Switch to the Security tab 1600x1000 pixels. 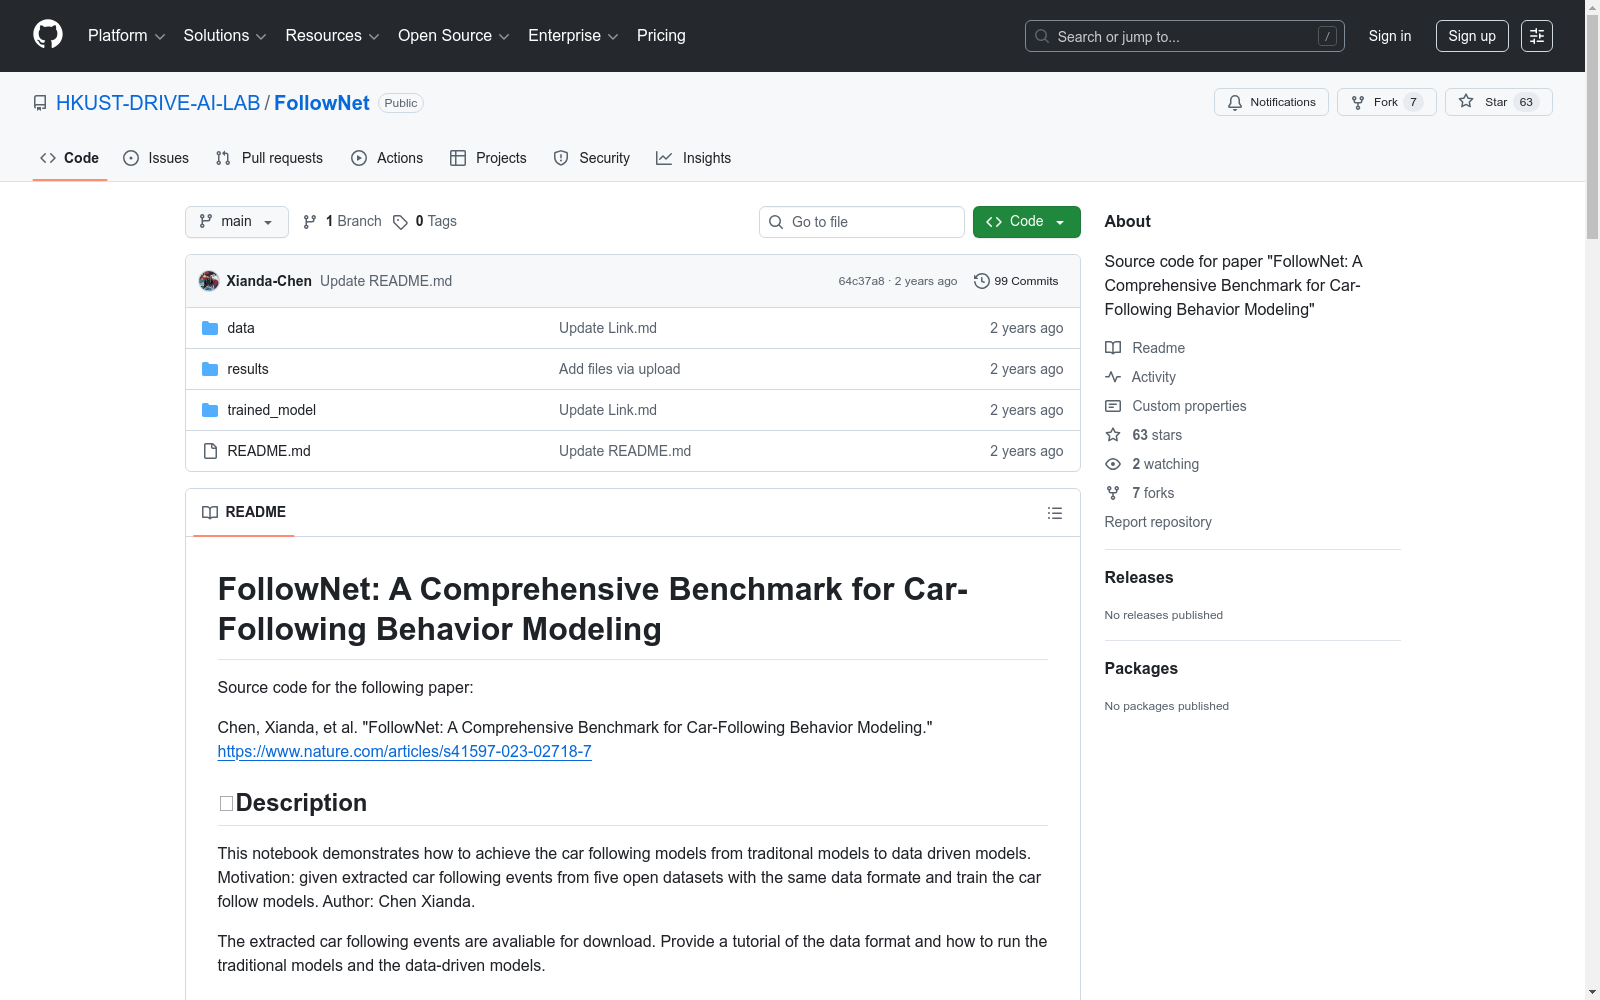[592, 158]
